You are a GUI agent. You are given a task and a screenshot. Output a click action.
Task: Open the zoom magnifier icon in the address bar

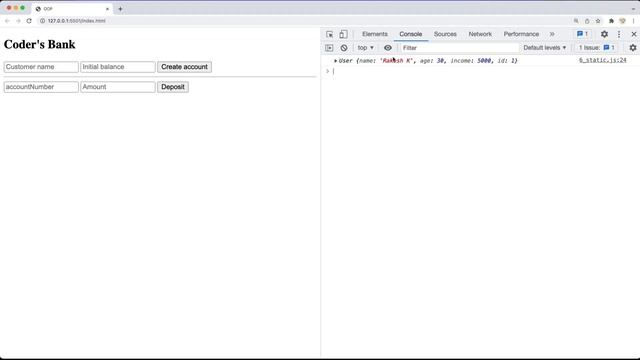[576, 21]
